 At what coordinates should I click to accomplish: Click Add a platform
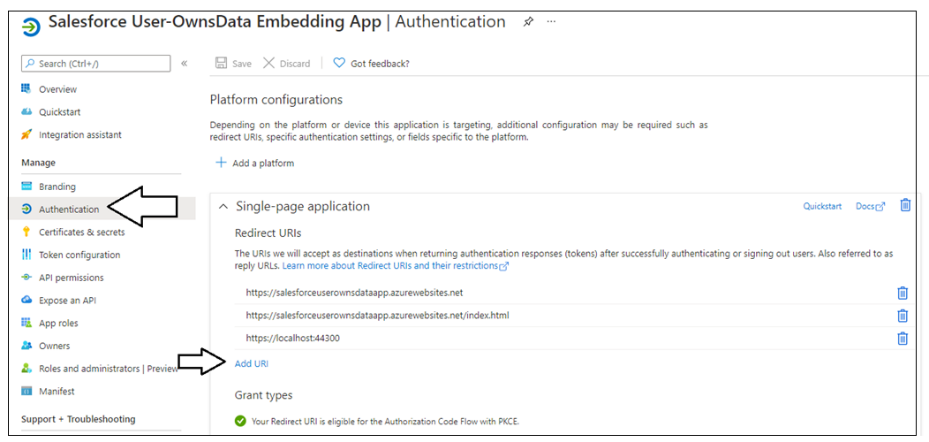pyautogui.click(x=255, y=163)
